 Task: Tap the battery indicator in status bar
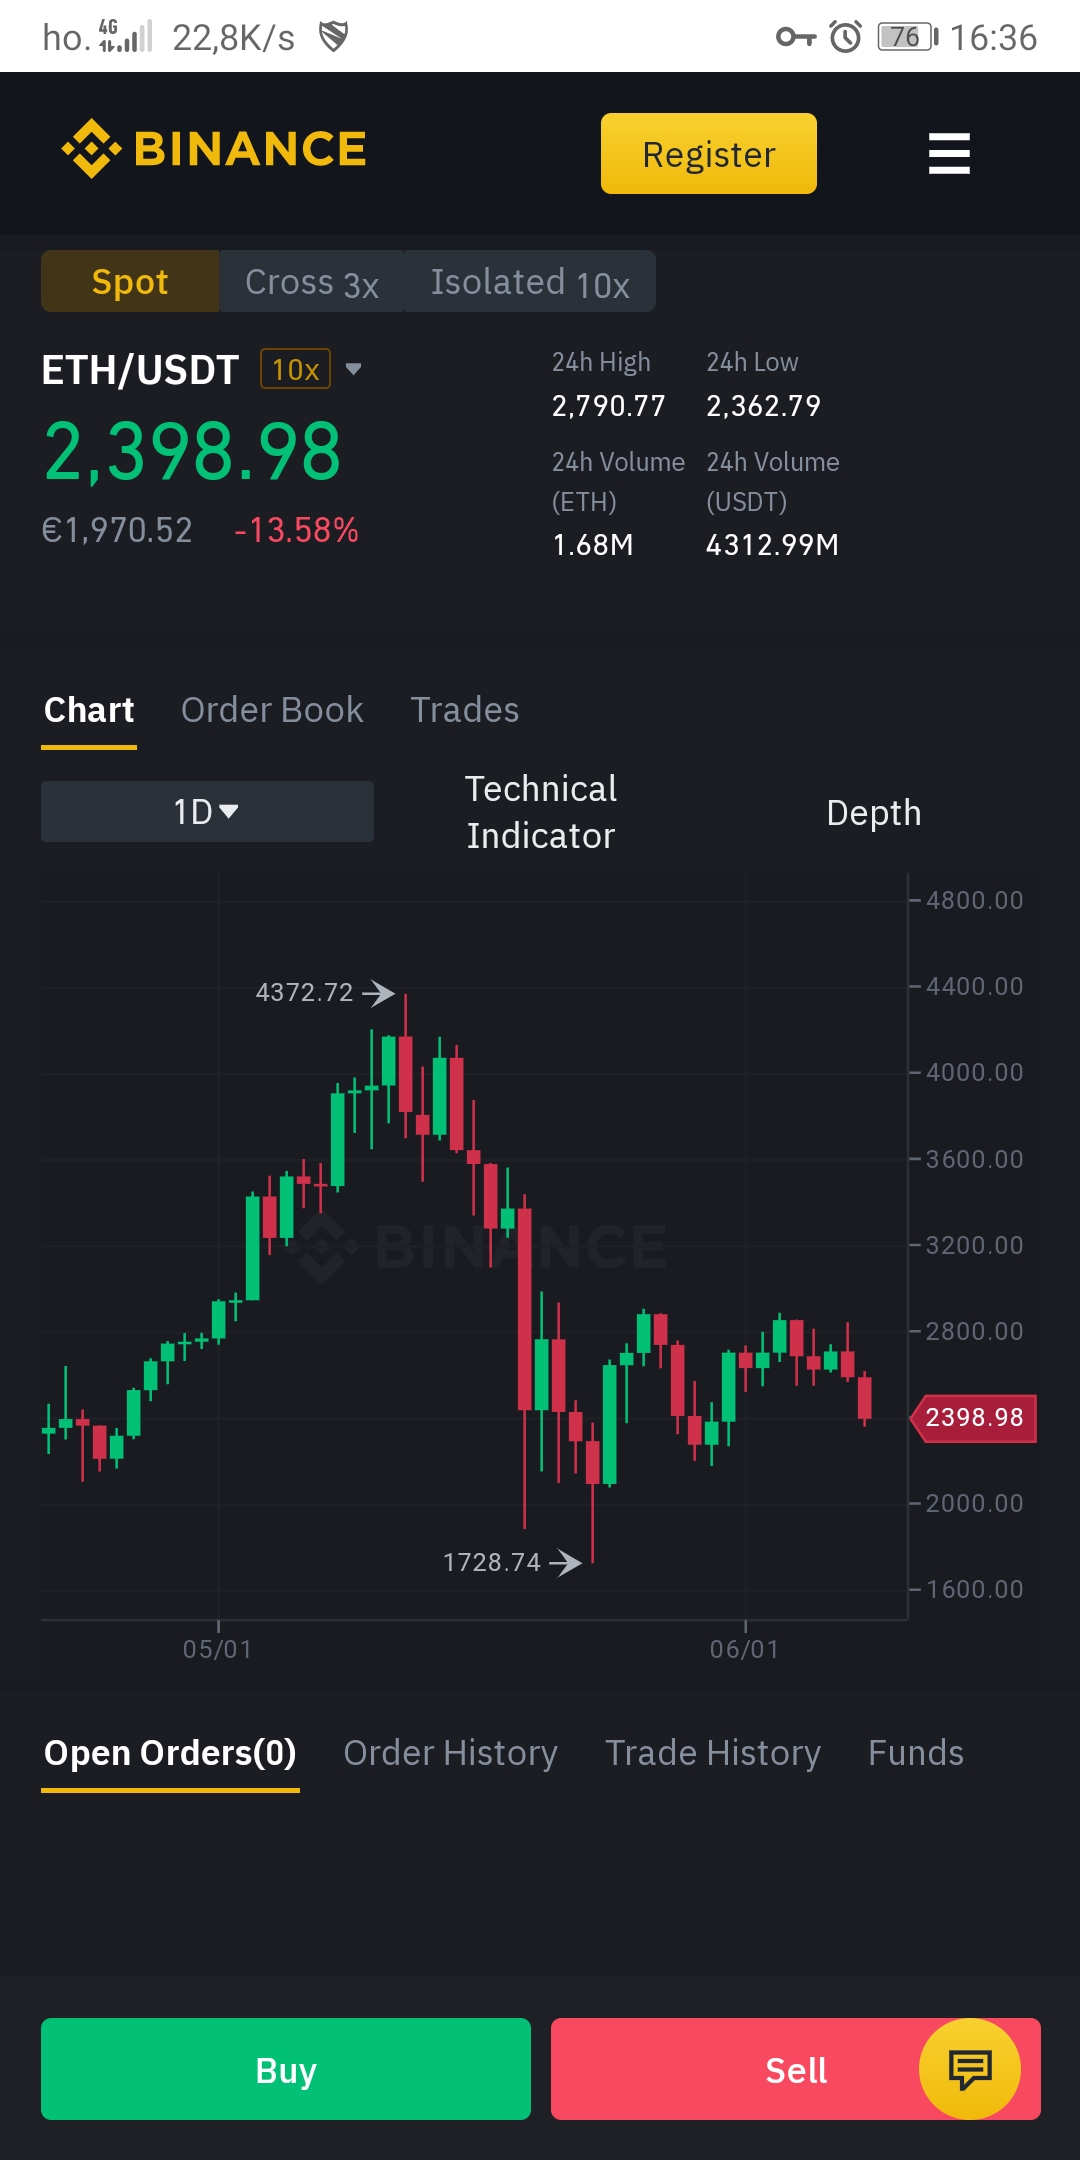pyautogui.click(x=907, y=37)
